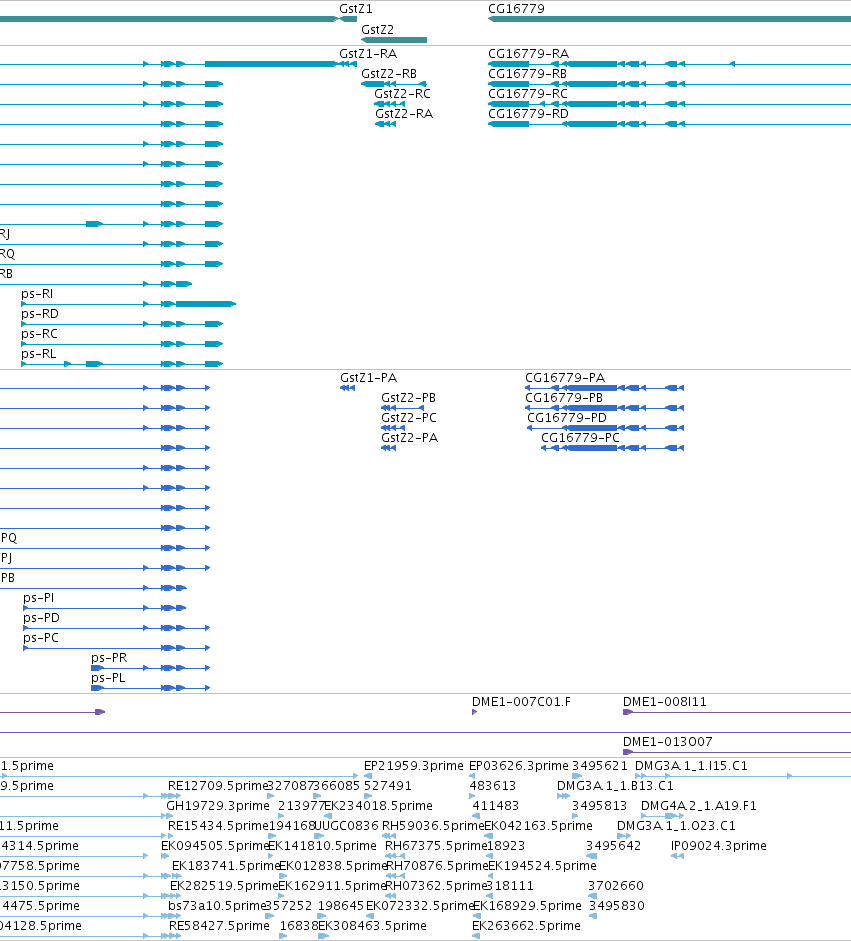The width and height of the screenshot is (851, 941).
Task: Select protein CG16779-PD label
Action: [x=567, y=418]
